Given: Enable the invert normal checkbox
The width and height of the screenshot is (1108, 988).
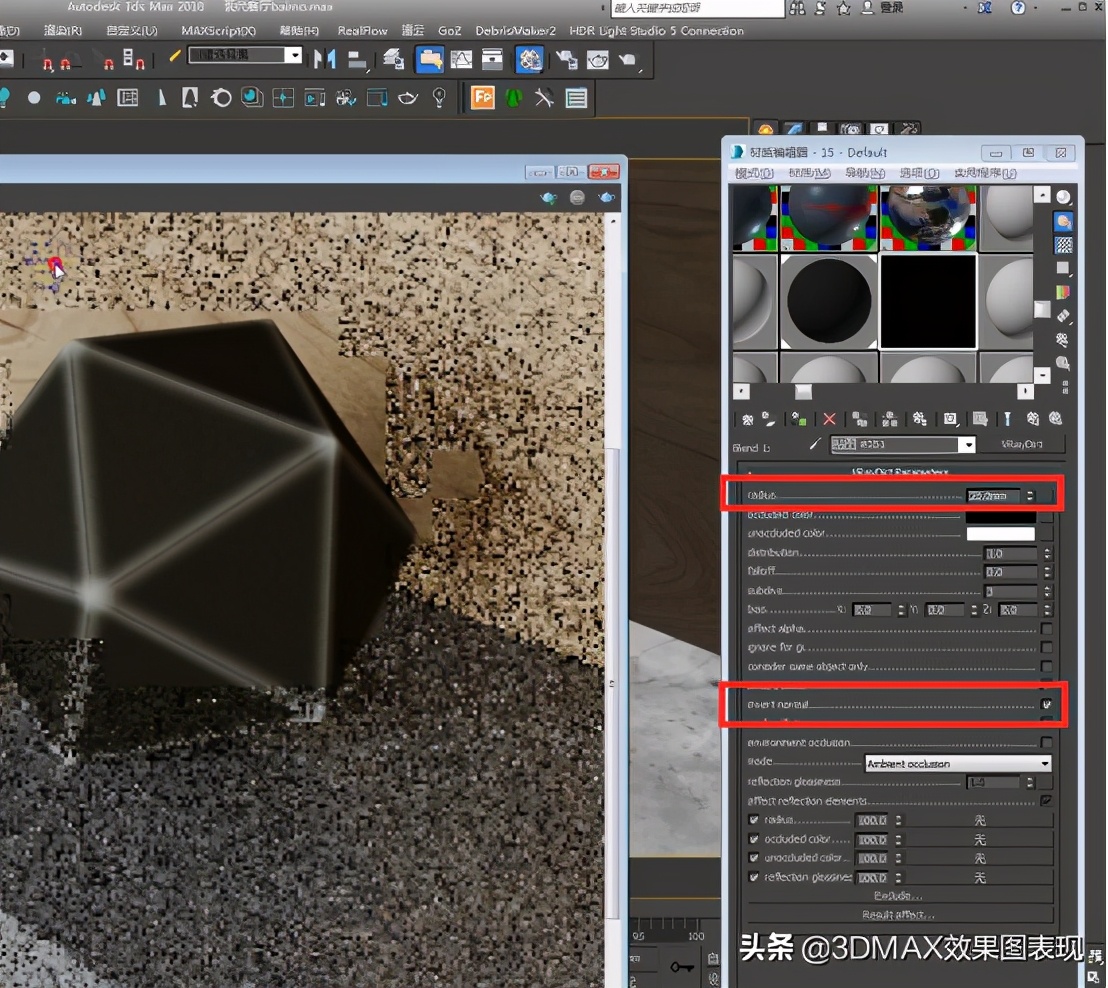Looking at the screenshot, I should [x=1047, y=704].
